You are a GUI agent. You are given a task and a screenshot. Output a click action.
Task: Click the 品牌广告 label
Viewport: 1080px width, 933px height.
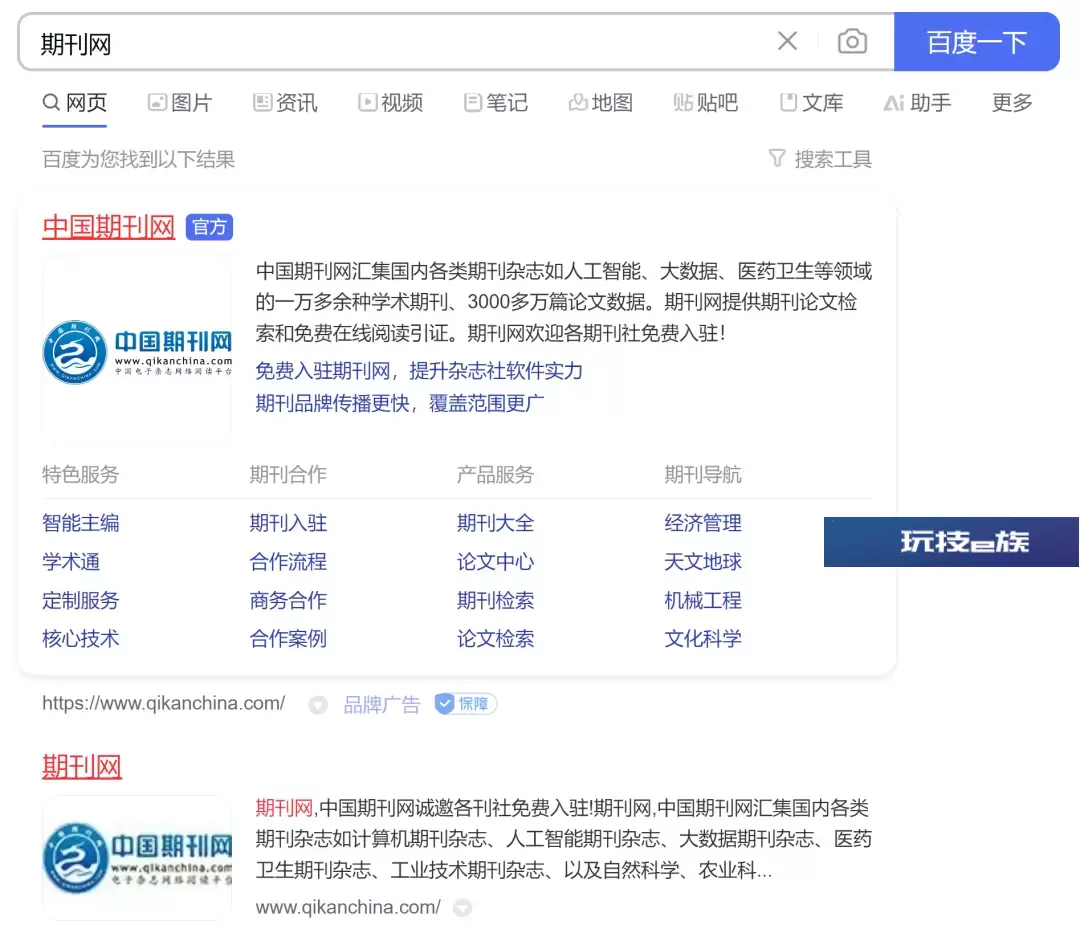click(x=382, y=704)
